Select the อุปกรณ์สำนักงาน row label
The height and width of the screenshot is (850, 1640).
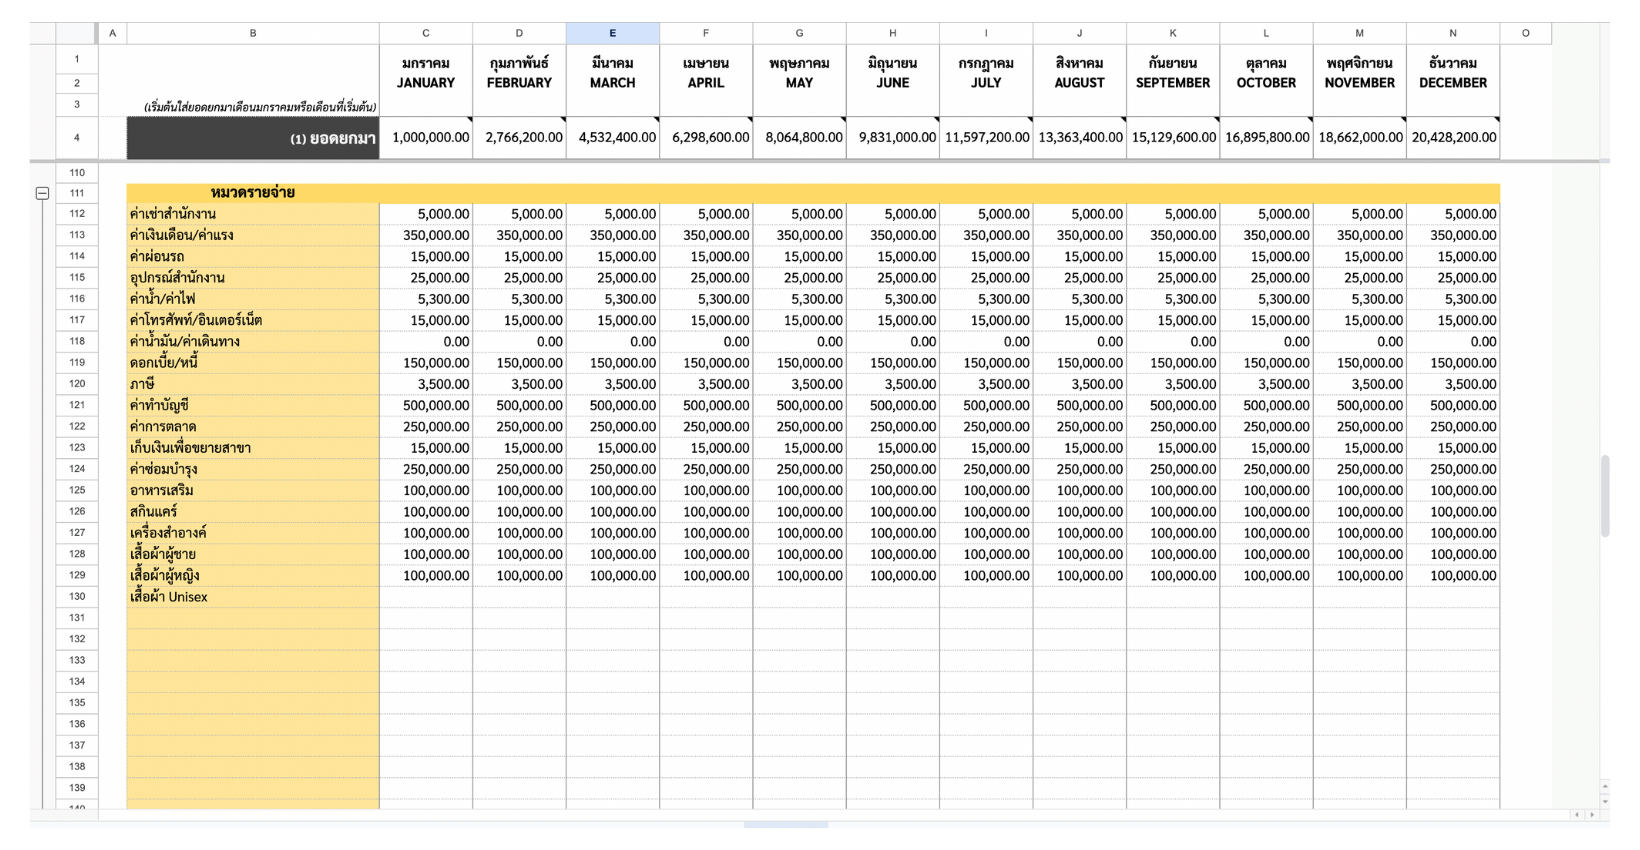[x=253, y=278]
